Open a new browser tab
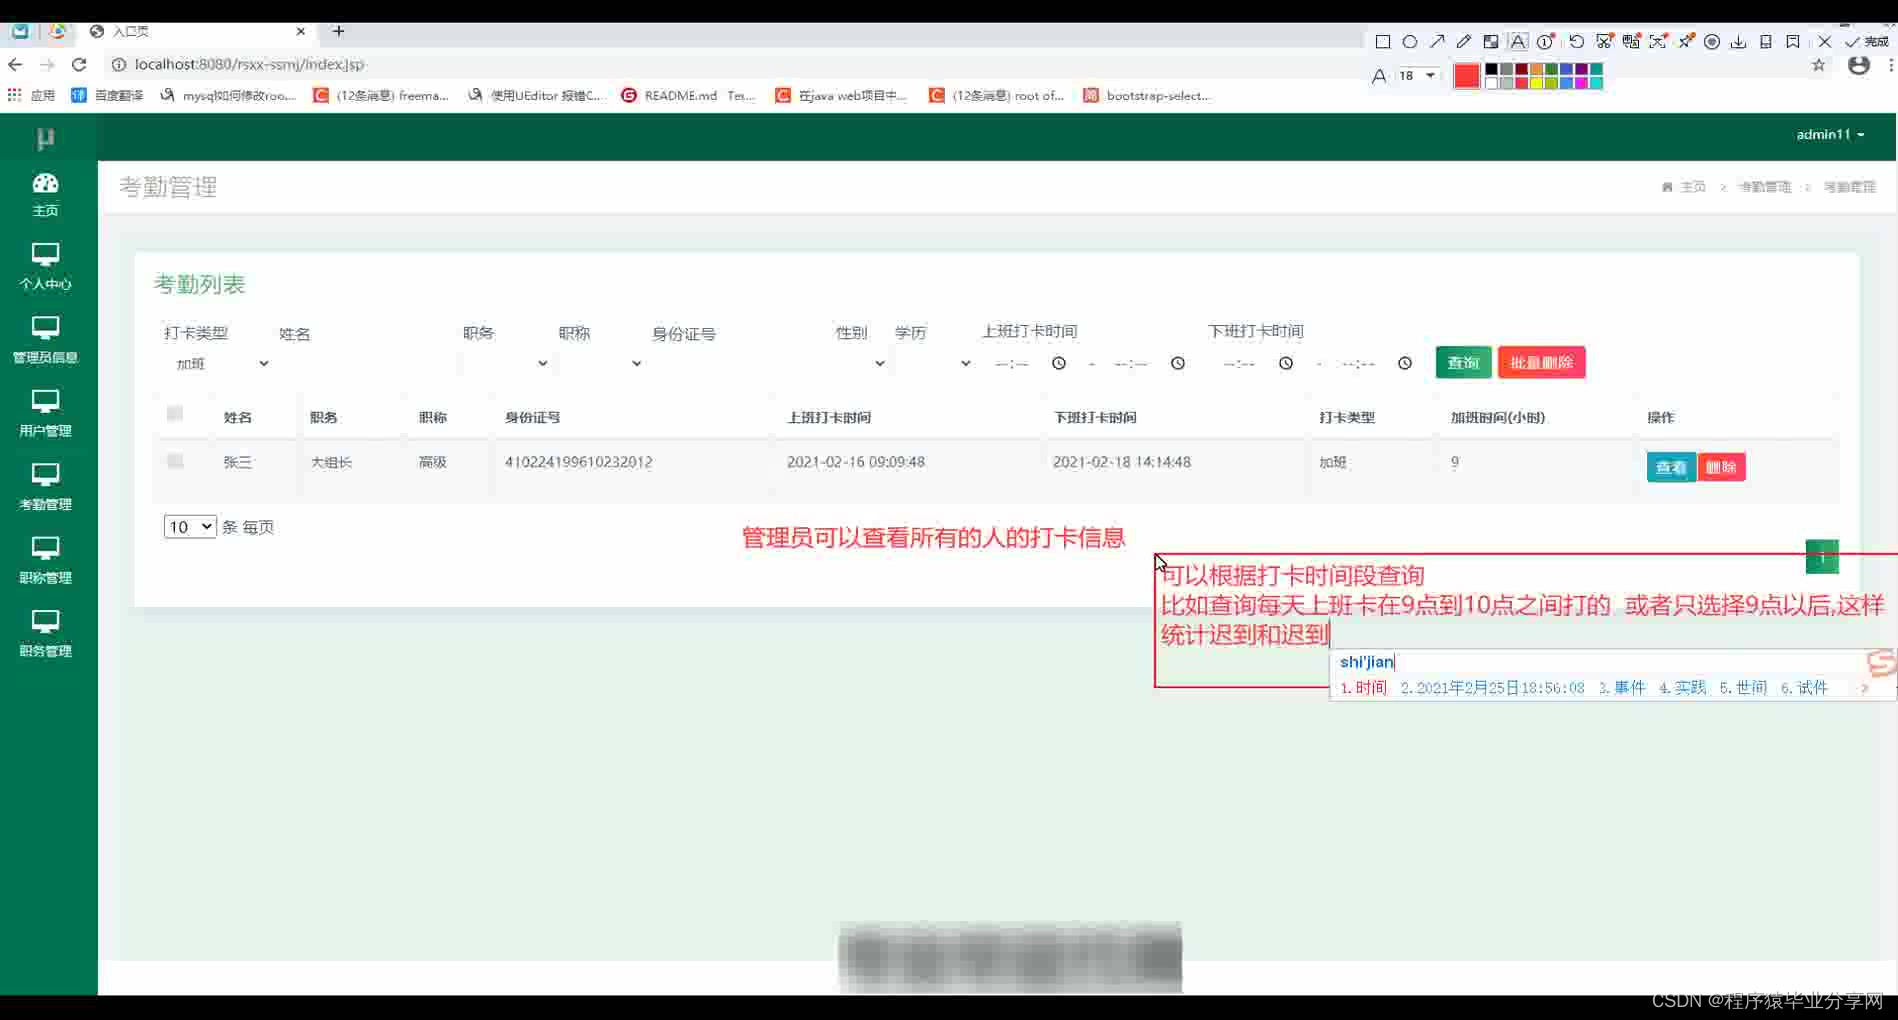 pos(339,31)
